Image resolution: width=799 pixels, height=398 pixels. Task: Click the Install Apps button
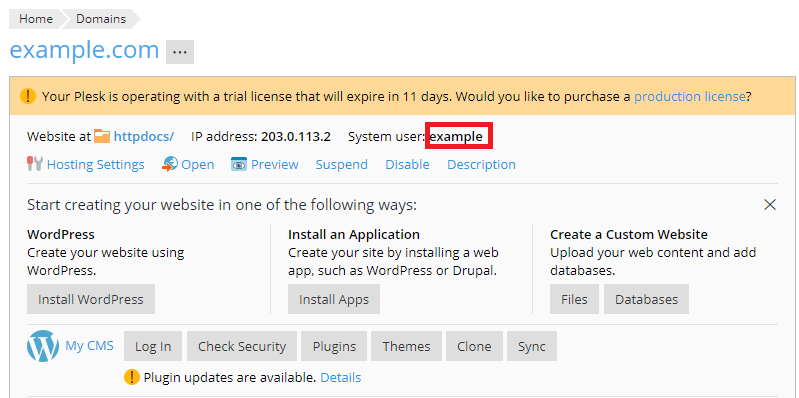[334, 299]
